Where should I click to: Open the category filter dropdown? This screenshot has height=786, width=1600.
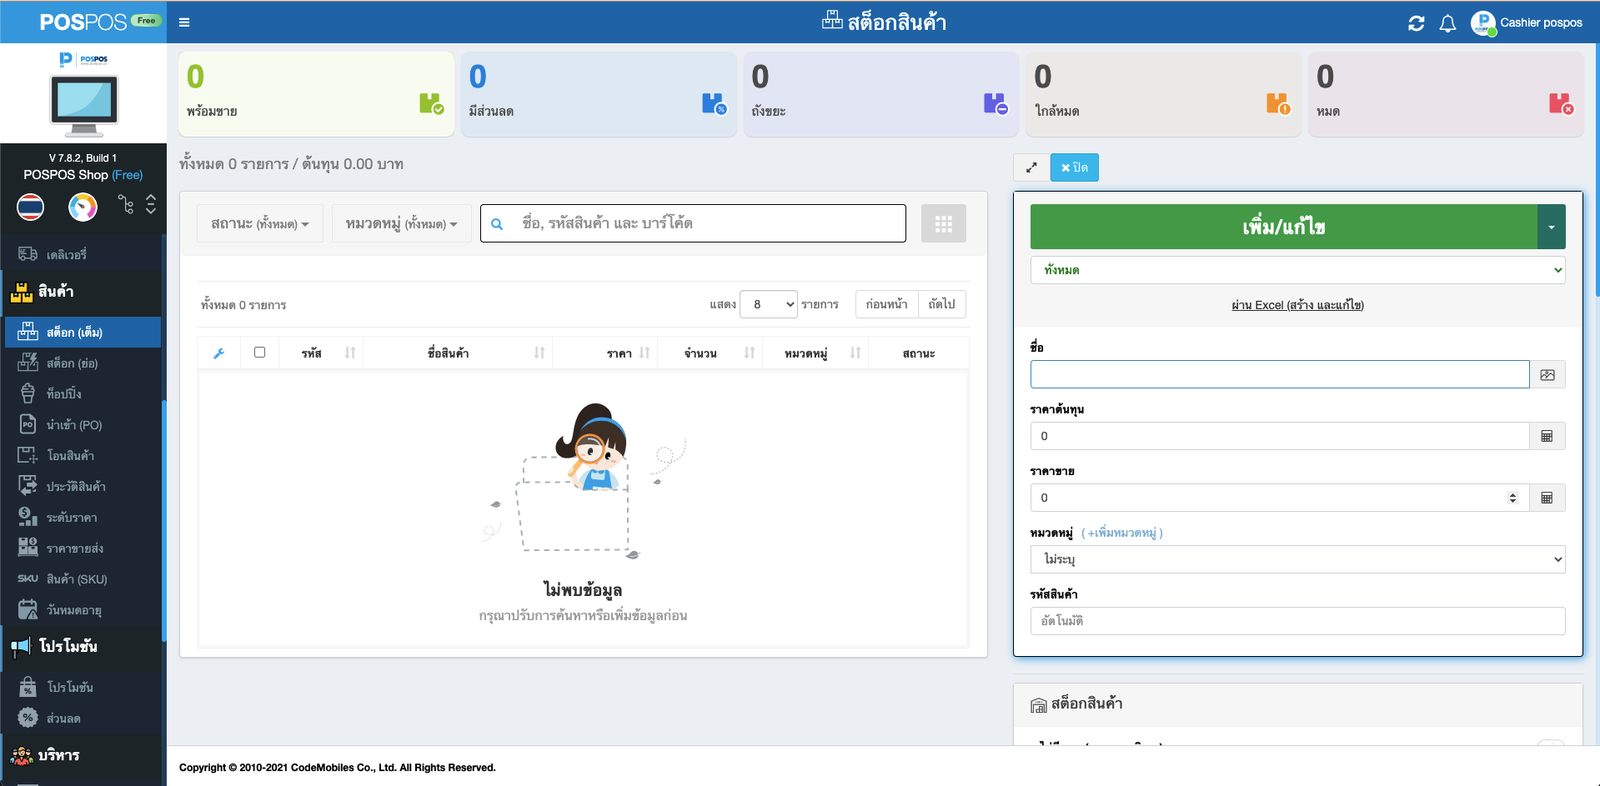tap(401, 224)
